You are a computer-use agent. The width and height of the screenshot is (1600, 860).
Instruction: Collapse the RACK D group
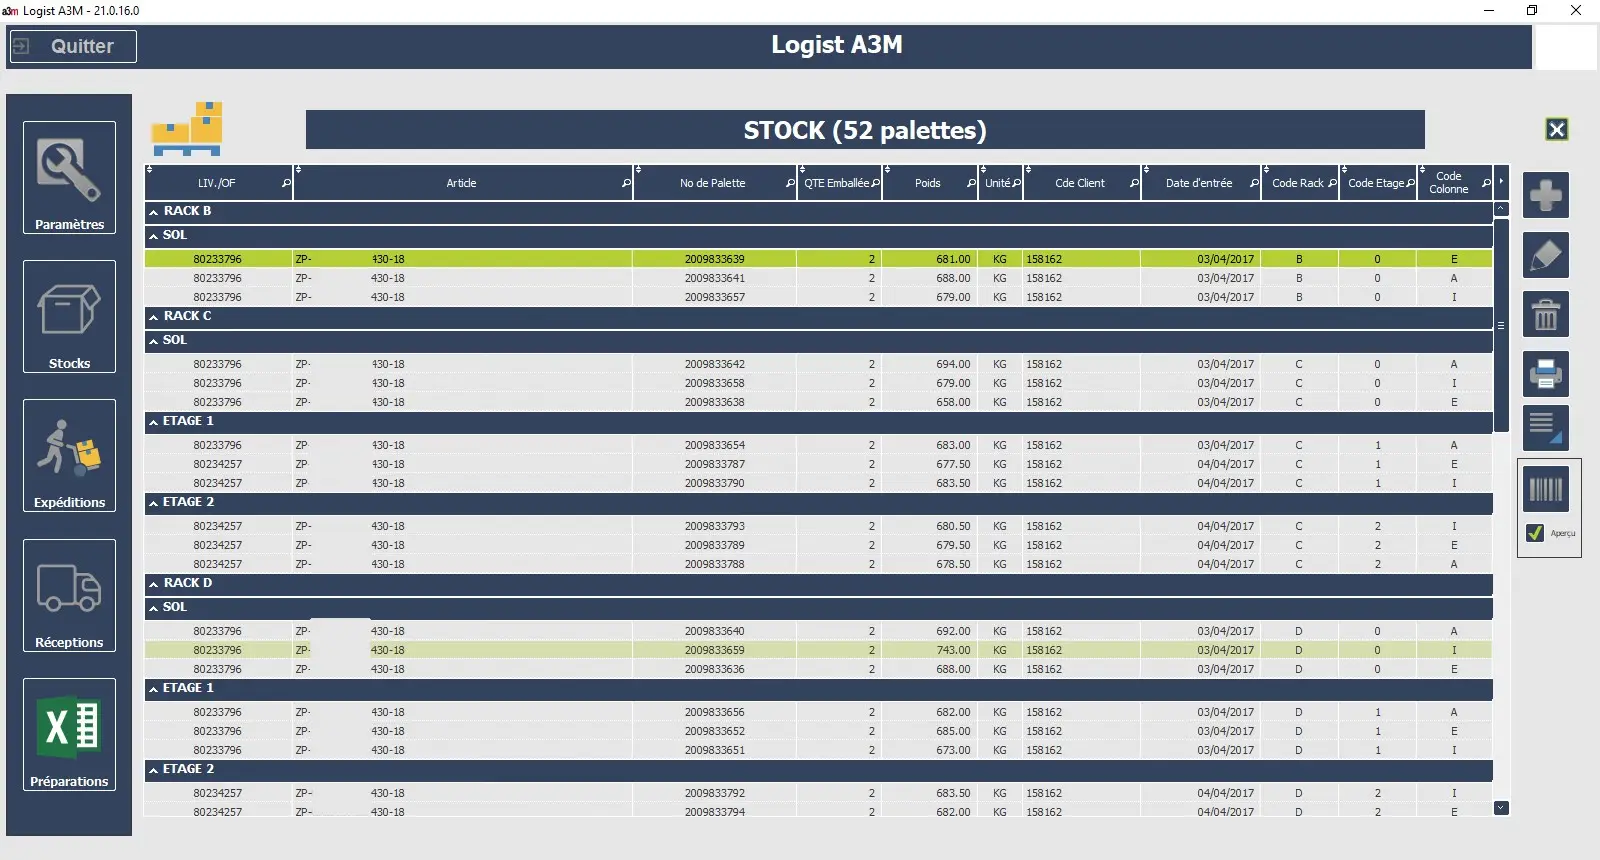(153, 584)
